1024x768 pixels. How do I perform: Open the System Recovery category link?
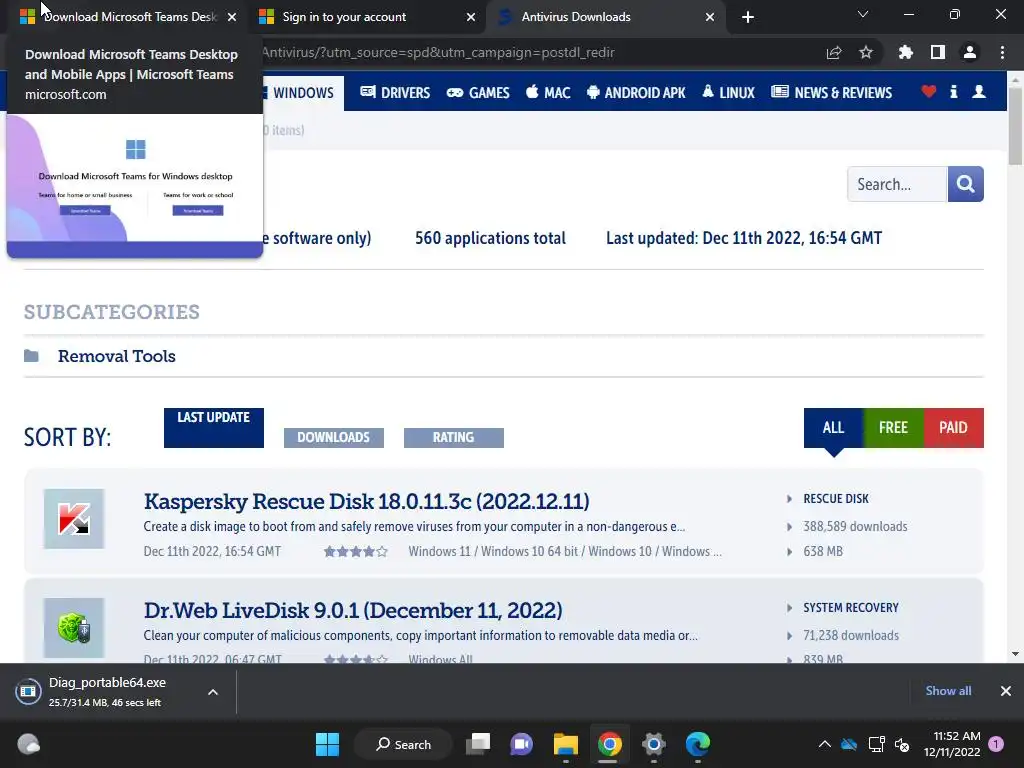pyautogui.click(x=851, y=608)
